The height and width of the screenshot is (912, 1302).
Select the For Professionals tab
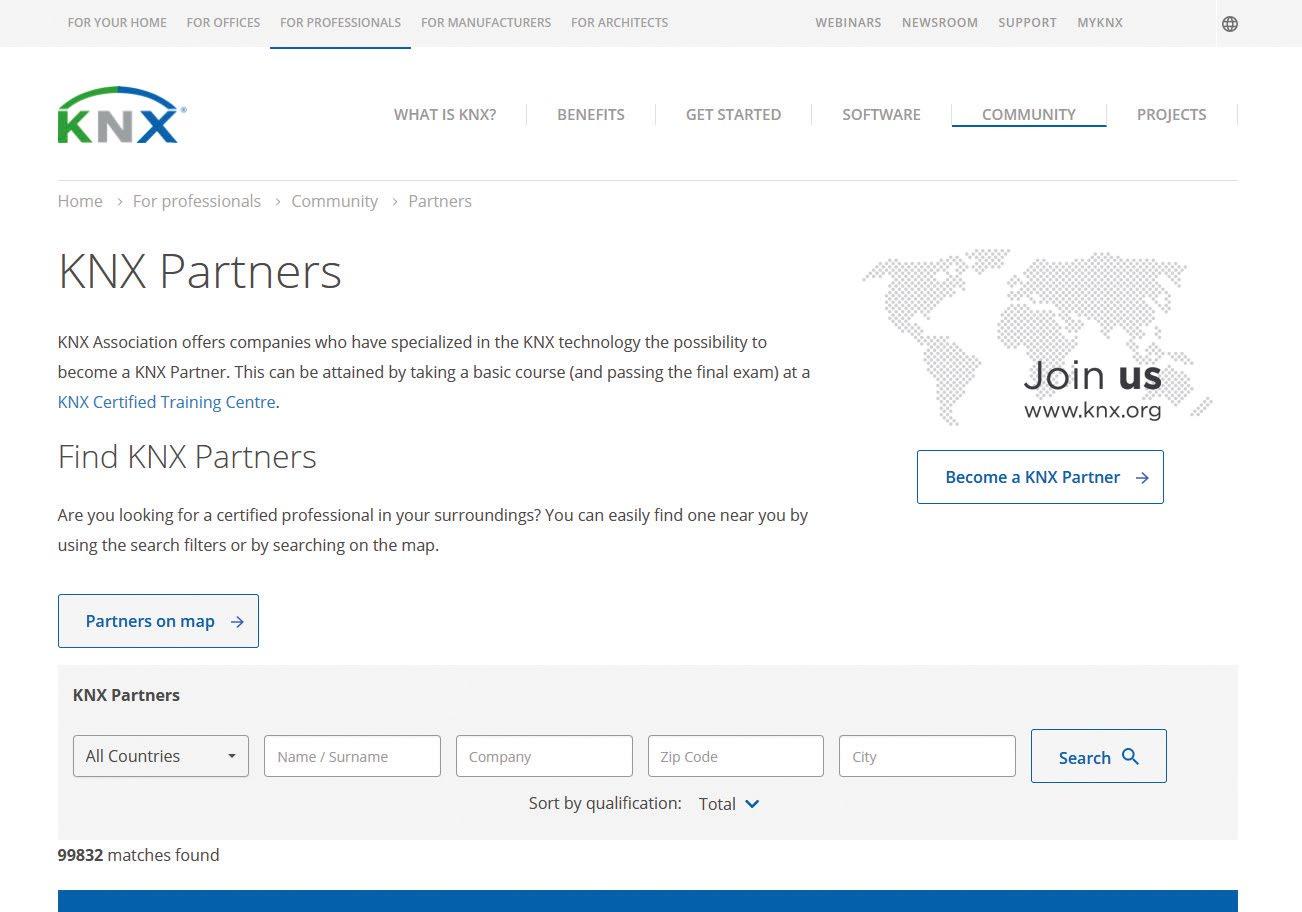pos(340,22)
